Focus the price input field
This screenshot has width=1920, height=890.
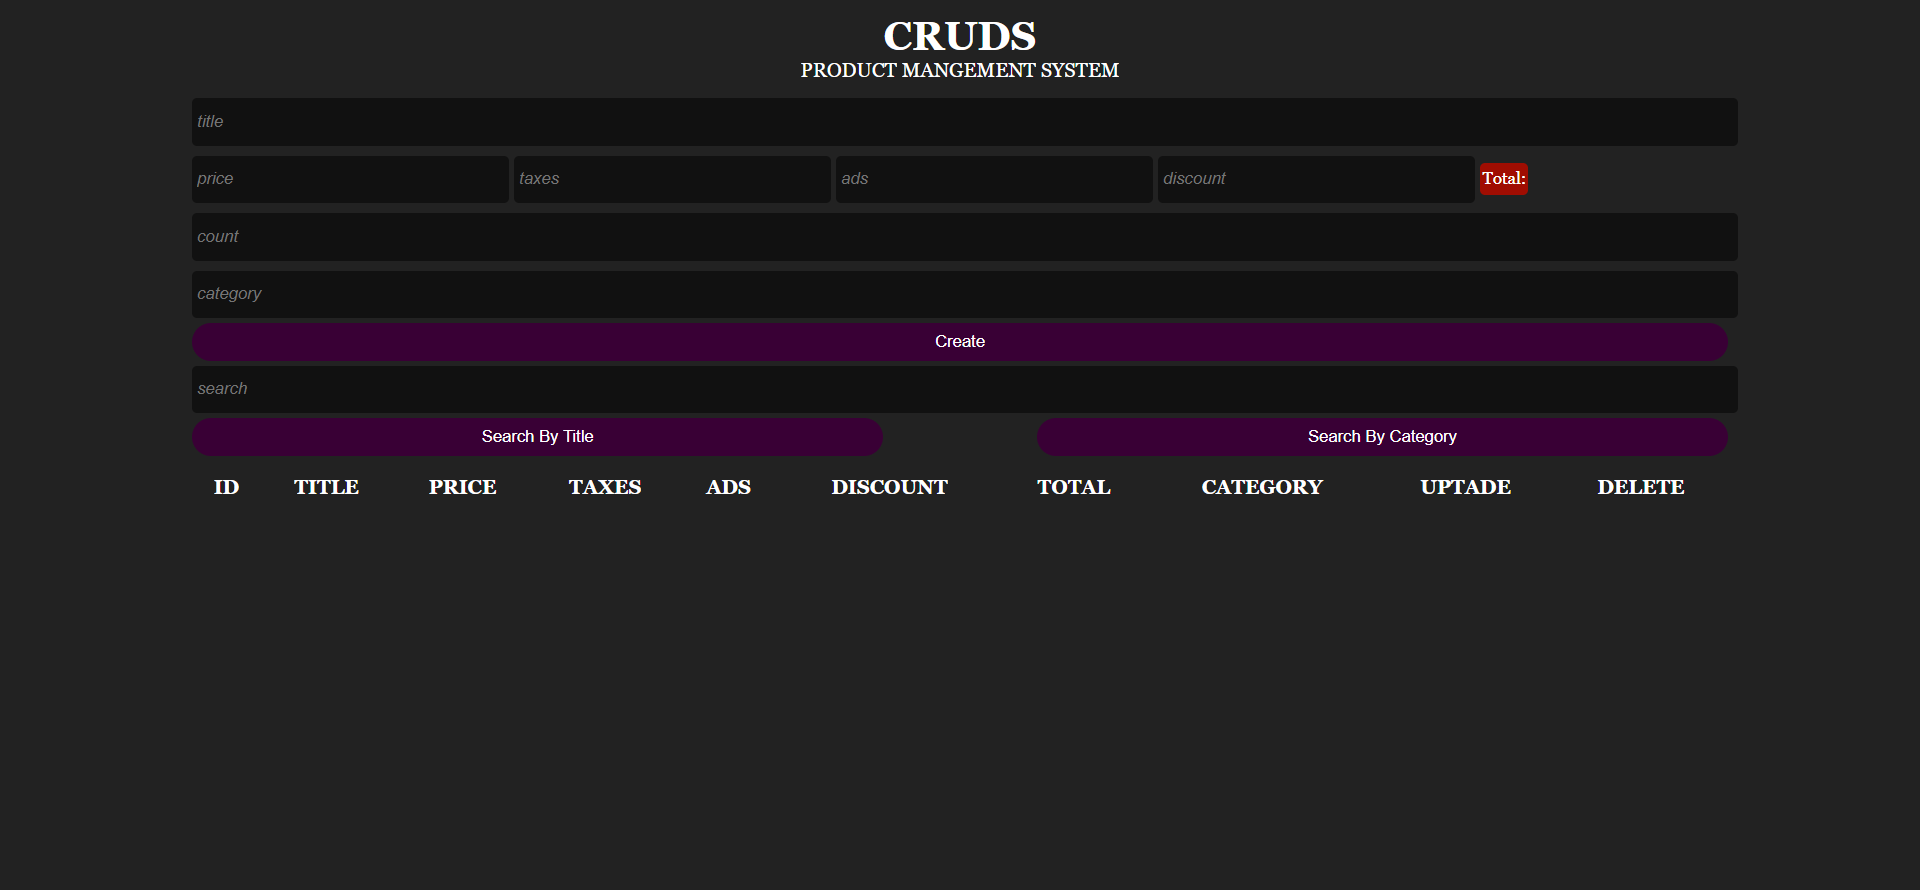(350, 179)
